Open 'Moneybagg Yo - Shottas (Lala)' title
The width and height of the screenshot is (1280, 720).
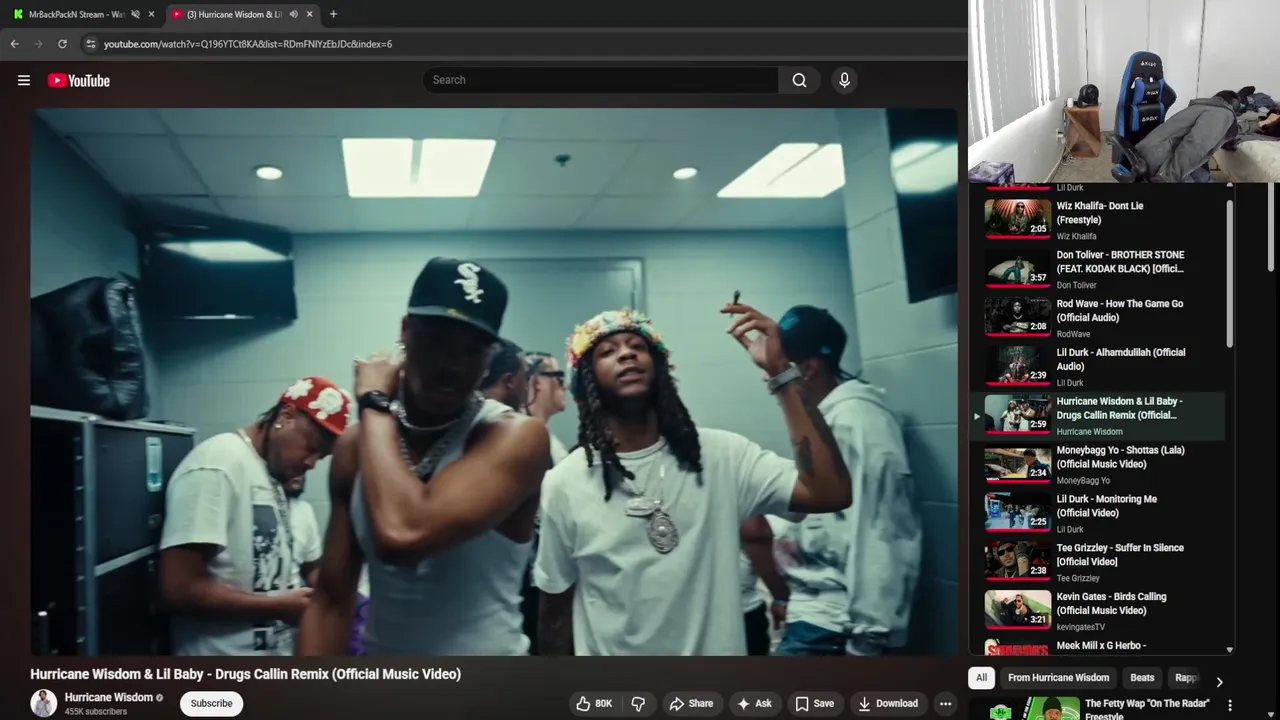point(1120,457)
